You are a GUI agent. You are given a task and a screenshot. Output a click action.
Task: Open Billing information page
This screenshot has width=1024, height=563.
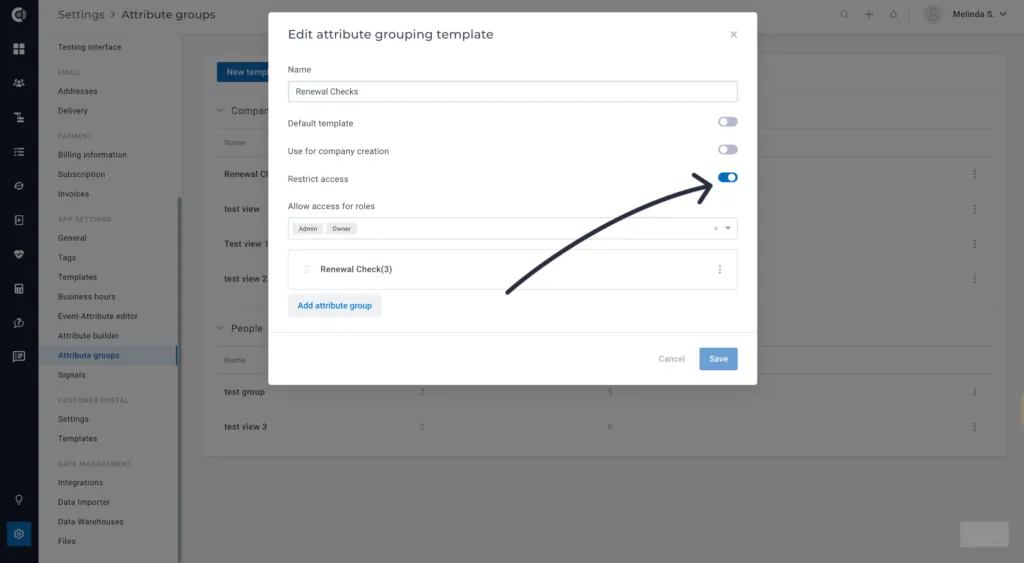tap(92, 155)
